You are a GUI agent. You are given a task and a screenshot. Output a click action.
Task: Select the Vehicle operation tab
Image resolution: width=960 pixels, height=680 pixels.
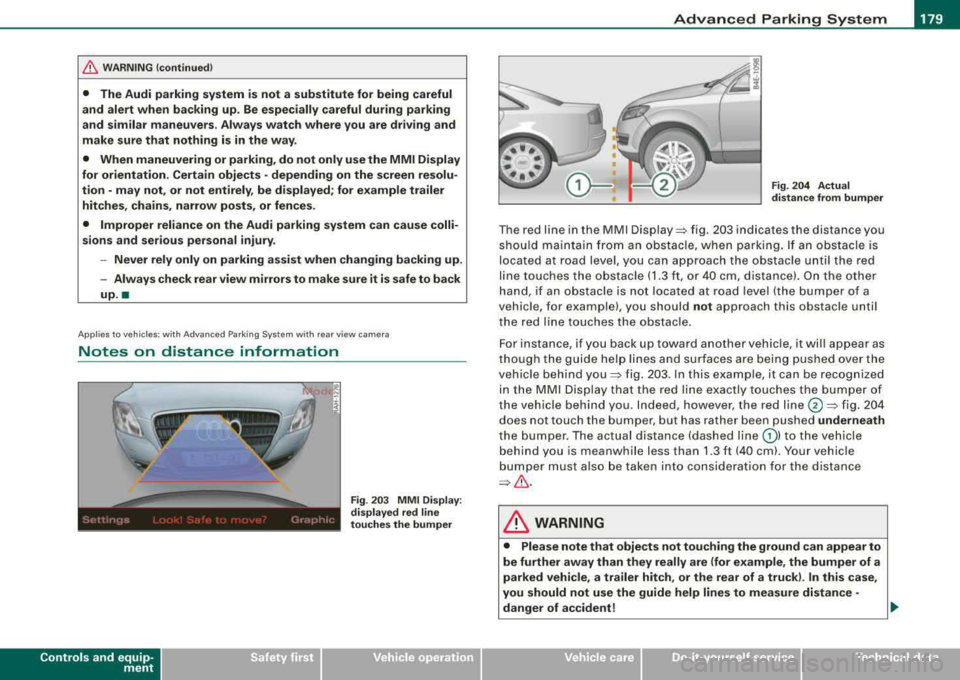(x=401, y=663)
